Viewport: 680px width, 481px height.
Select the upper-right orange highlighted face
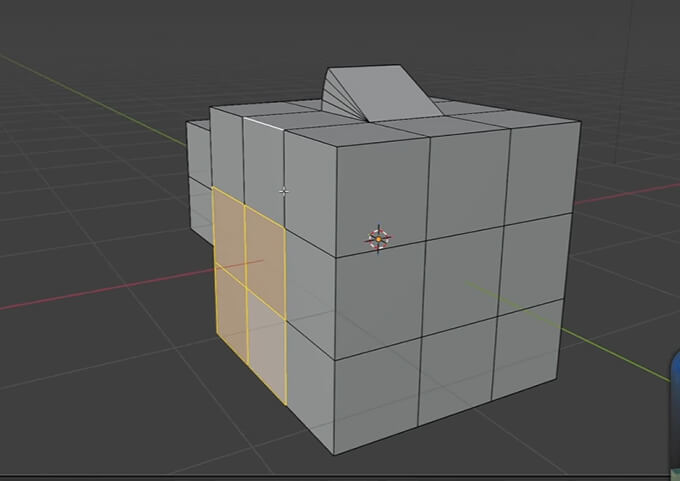coord(265,238)
